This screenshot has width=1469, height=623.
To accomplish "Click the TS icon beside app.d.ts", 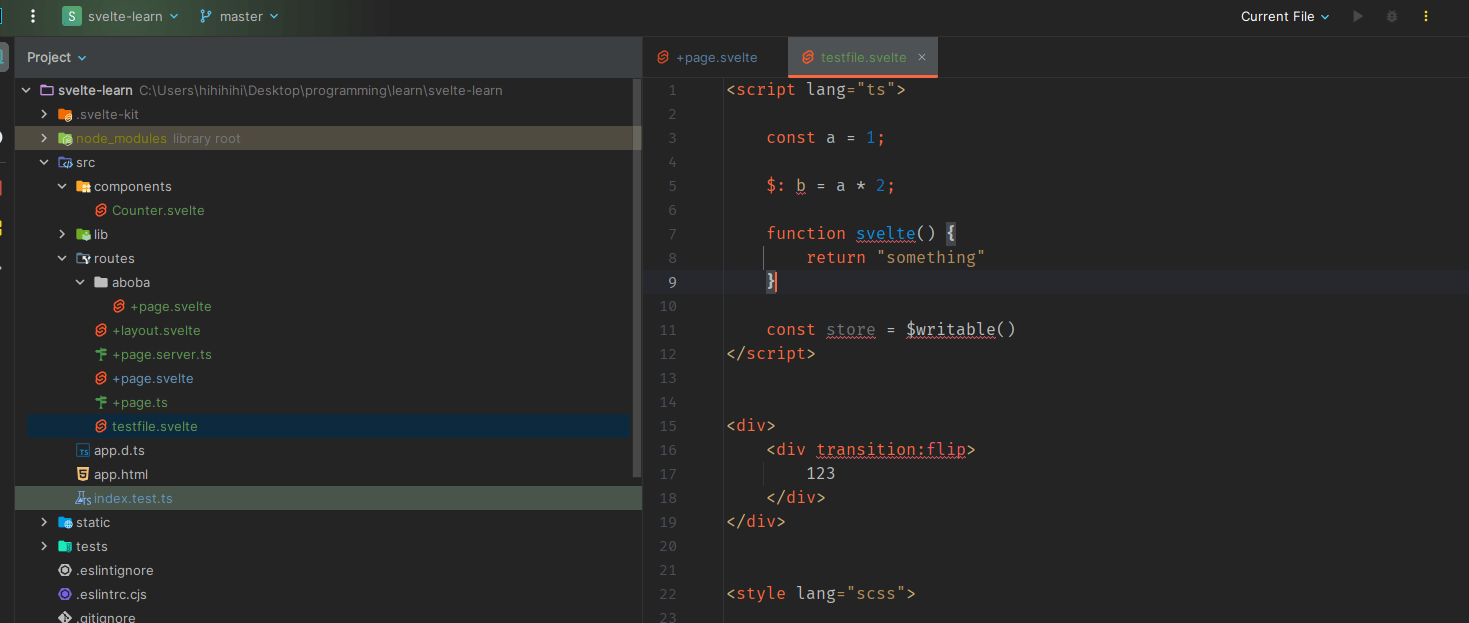I will (x=83, y=450).
